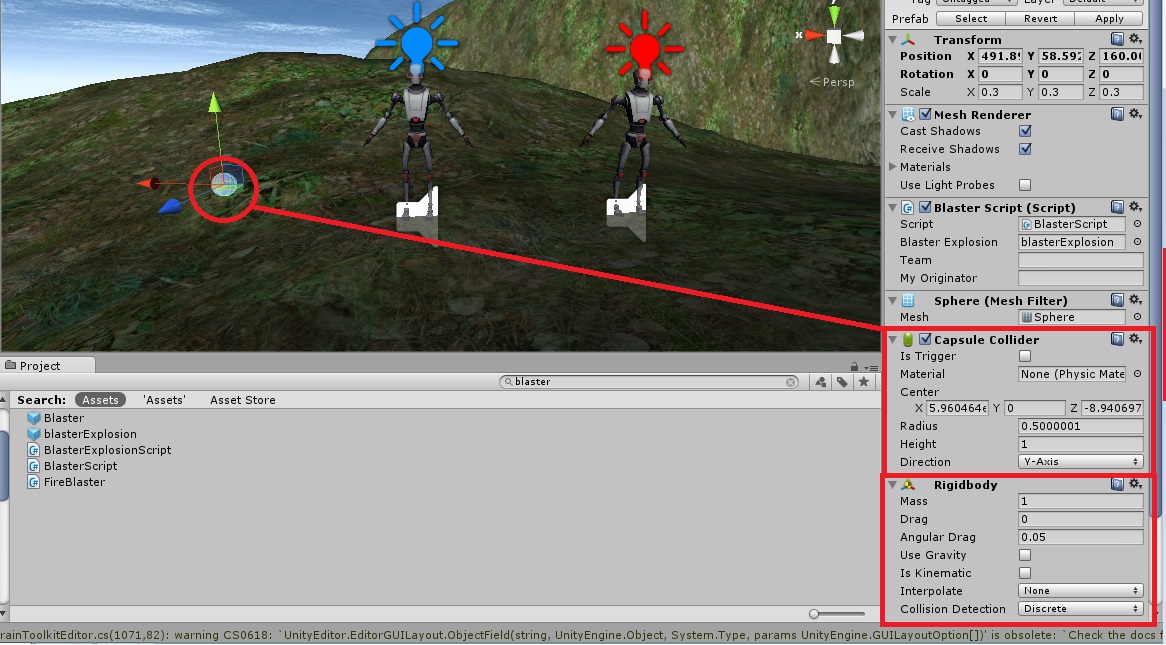Select BlasterExplosionScript asset

tap(99, 450)
